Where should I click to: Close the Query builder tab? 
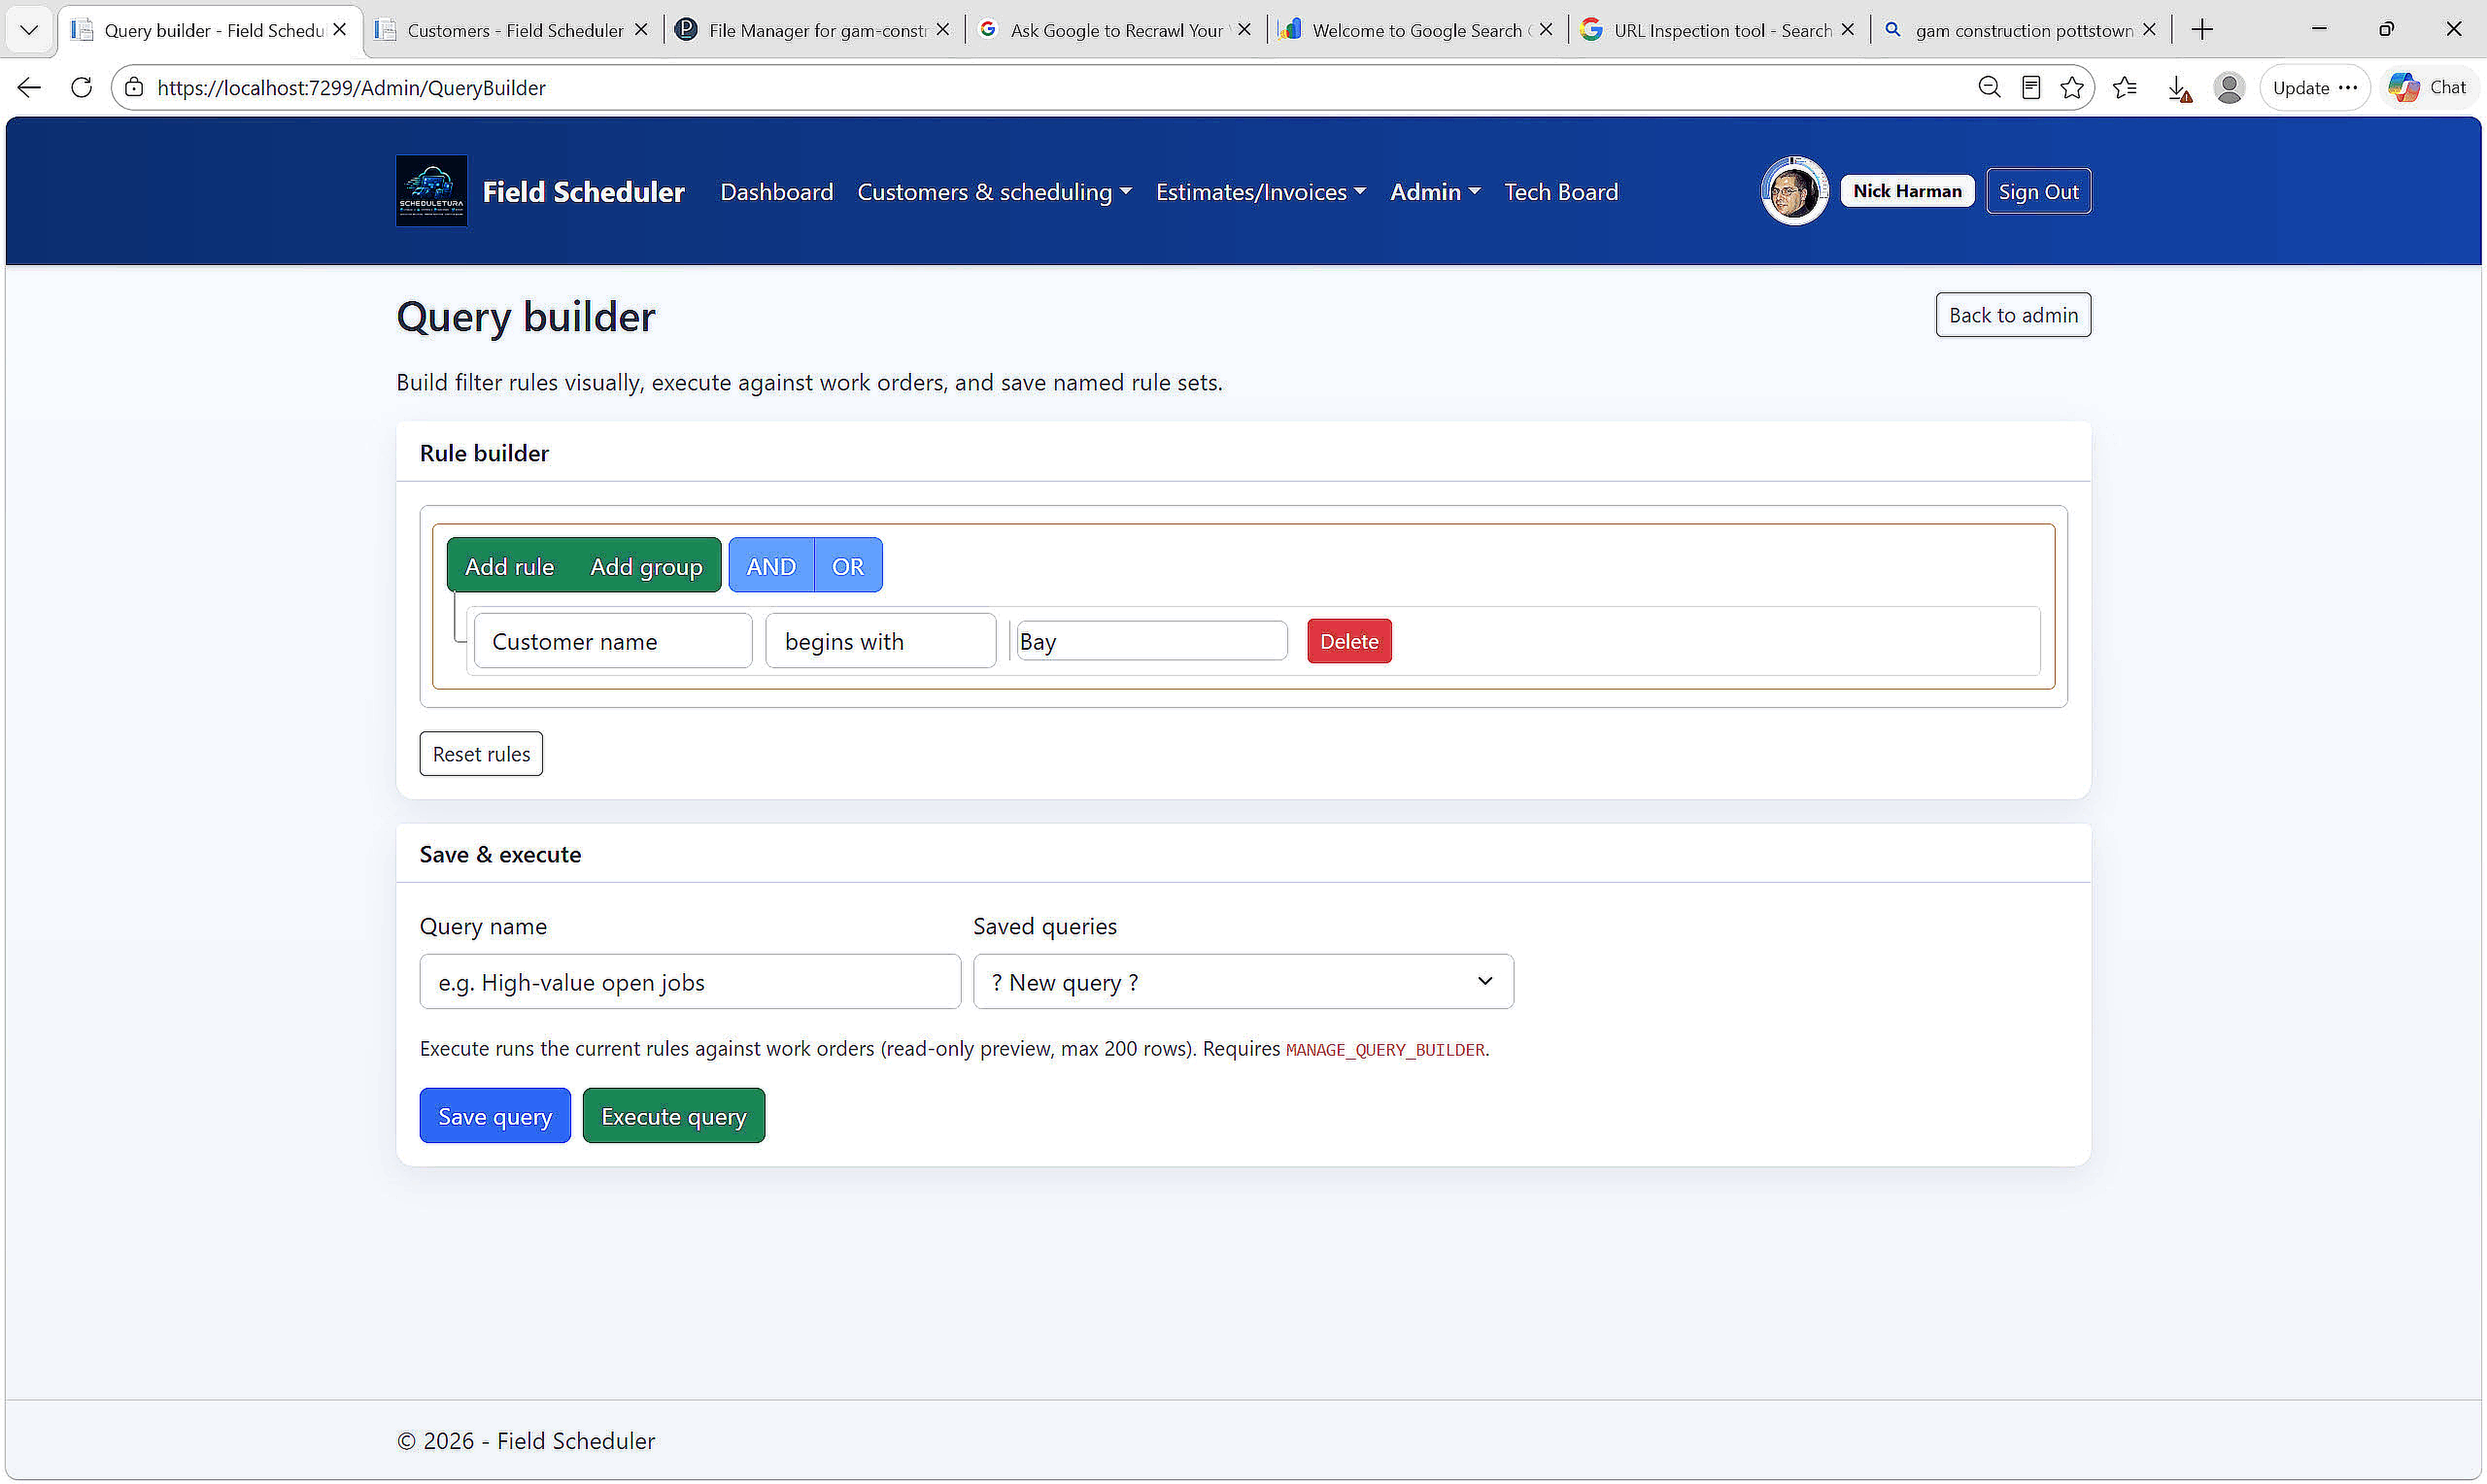pyautogui.click(x=340, y=30)
